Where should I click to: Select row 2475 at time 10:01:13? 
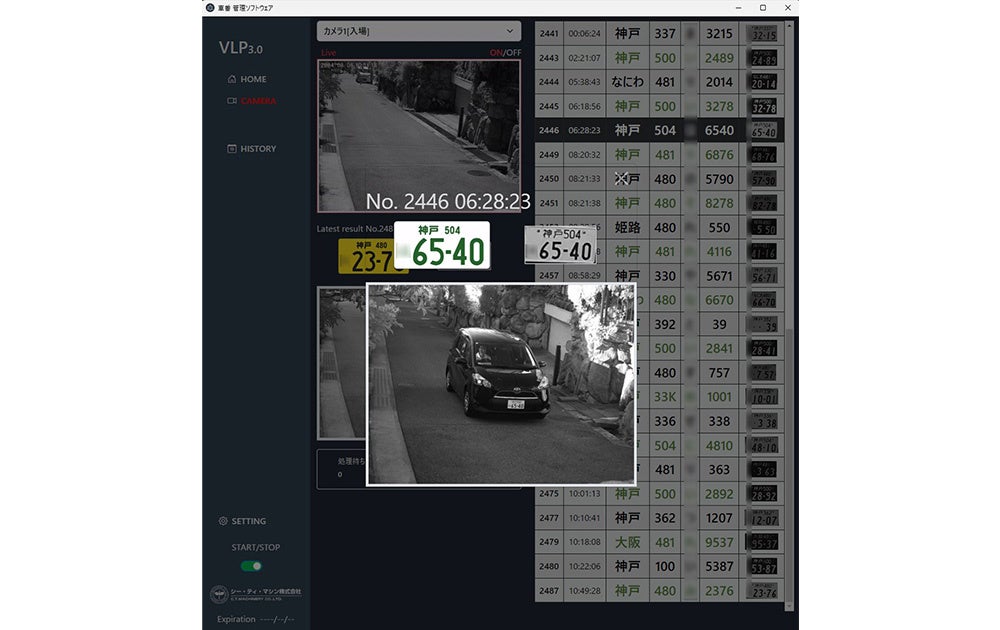click(659, 494)
